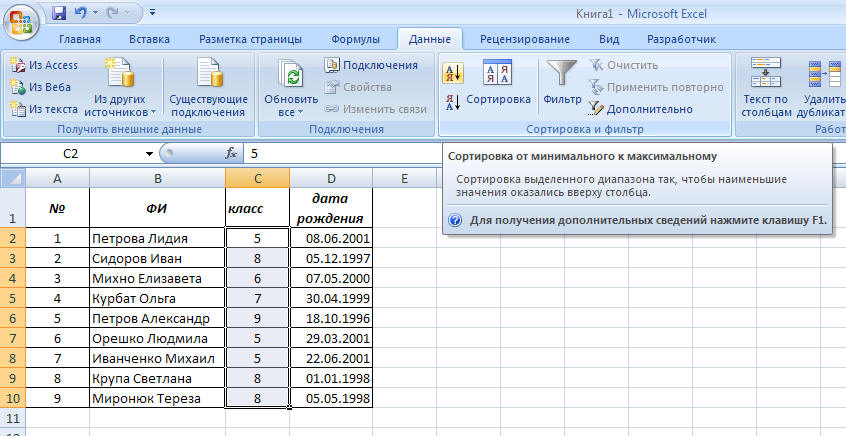Viewport: 846px width, 436px height.
Task: Select column D header
Action: (x=330, y=178)
